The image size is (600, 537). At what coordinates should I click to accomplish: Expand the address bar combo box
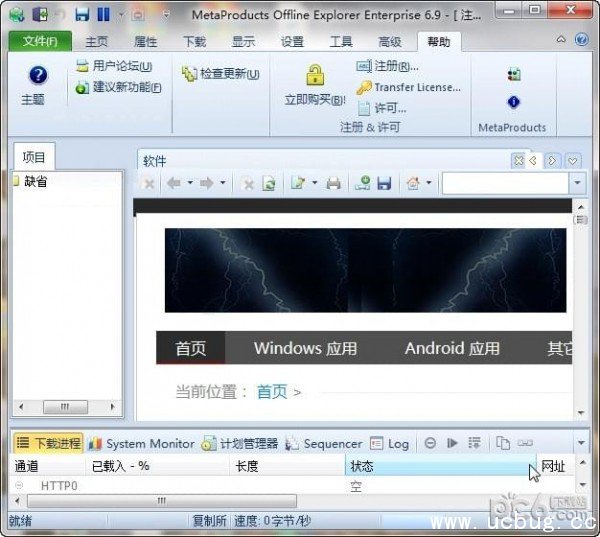pyautogui.click(x=577, y=184)
